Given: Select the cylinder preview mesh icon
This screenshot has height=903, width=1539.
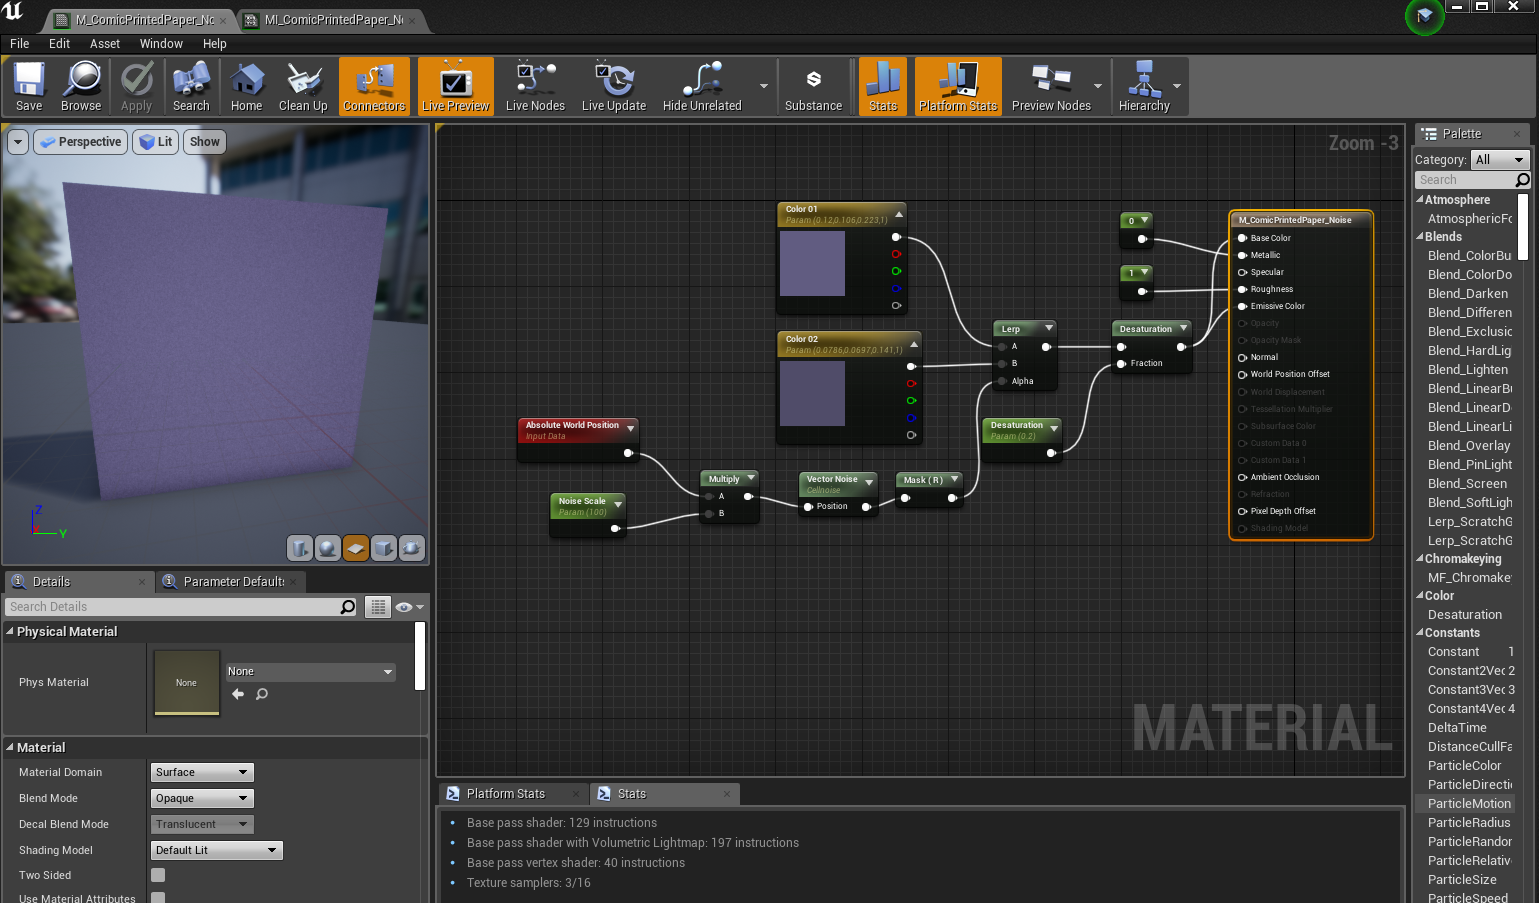Looking at the screenshot, I should [x=300, y=548].
